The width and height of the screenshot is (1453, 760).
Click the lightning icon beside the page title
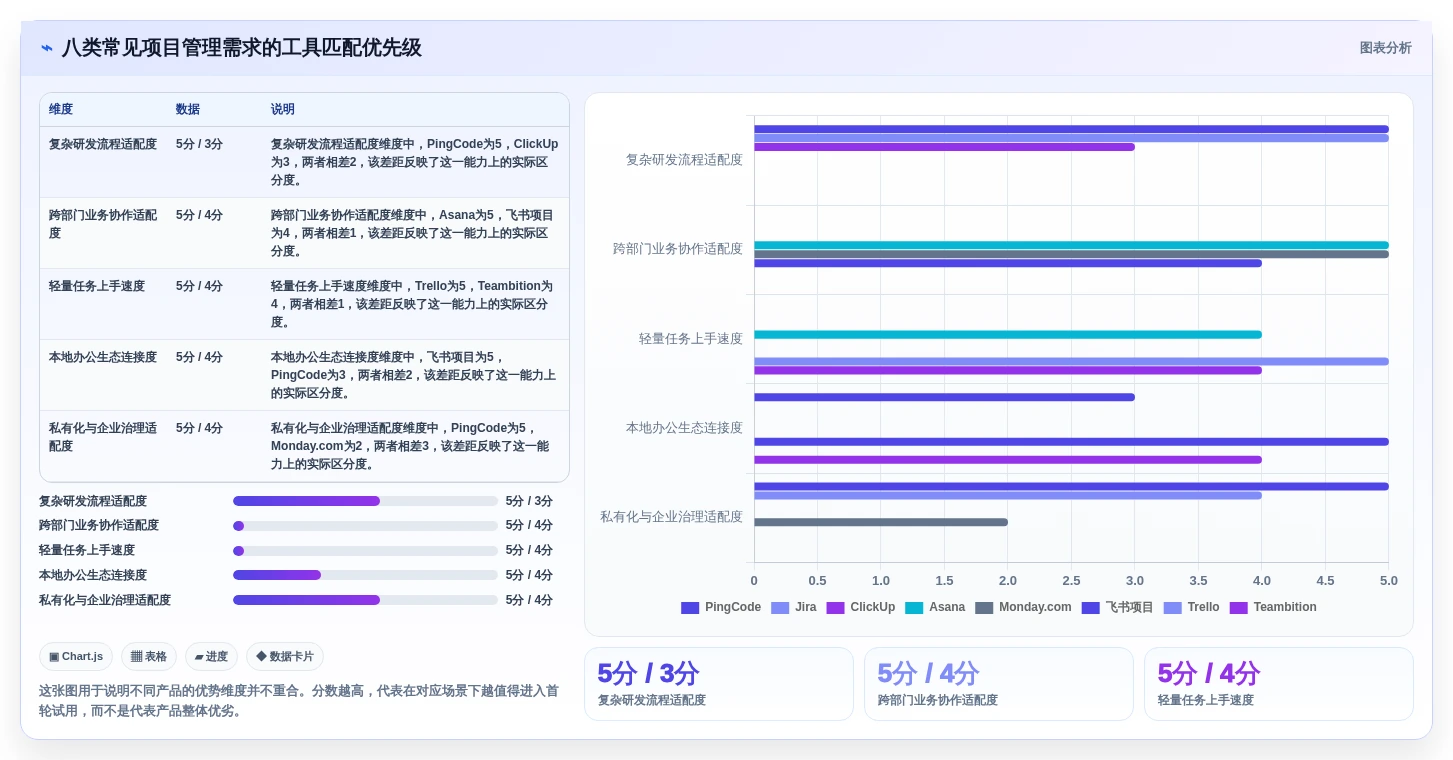47,48
